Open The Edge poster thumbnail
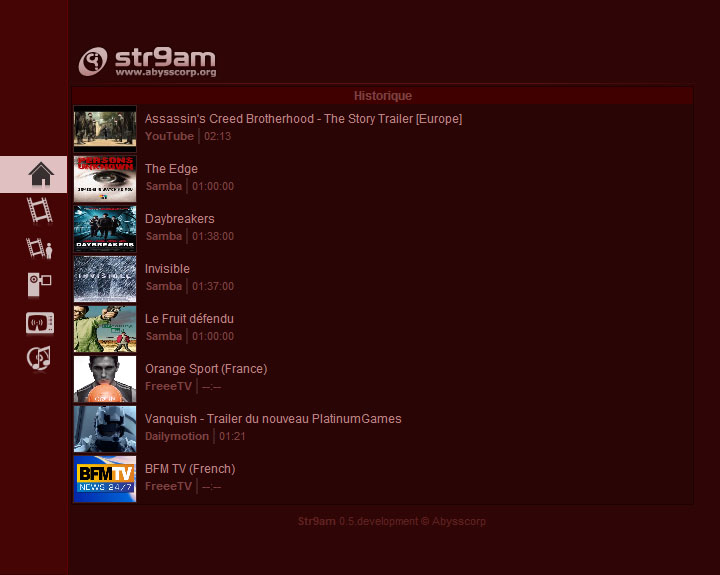The height and width of the screenshot is (575, 720). pyautogui.click(x=105, y=179)
